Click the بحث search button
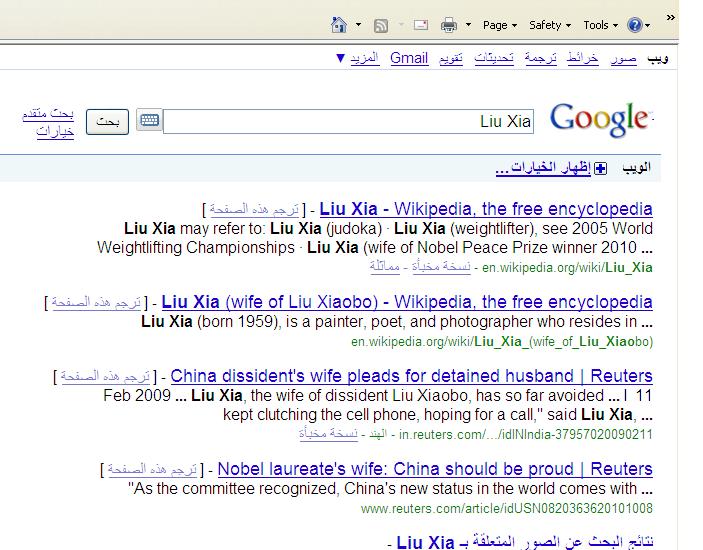The width and height of the screenshot is (703, 550). tap(107, 121)
